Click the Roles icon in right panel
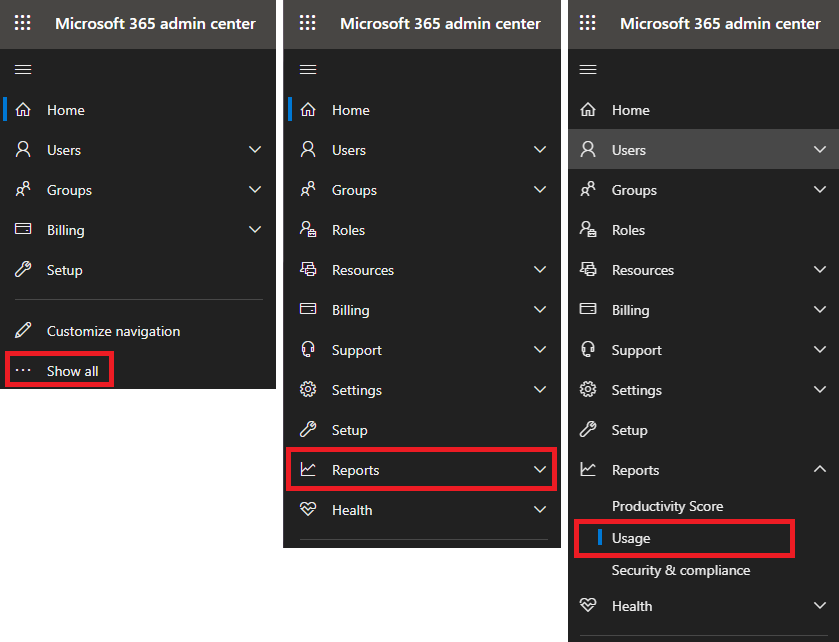Screen dimensions: 839x642 [x=588, y=230]
